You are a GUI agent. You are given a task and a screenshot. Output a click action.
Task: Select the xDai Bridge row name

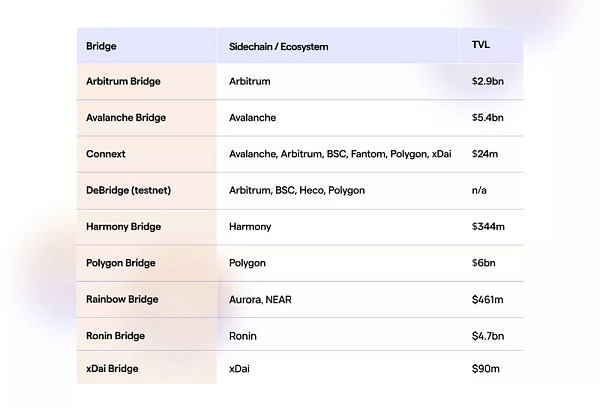tap(113, 369)
